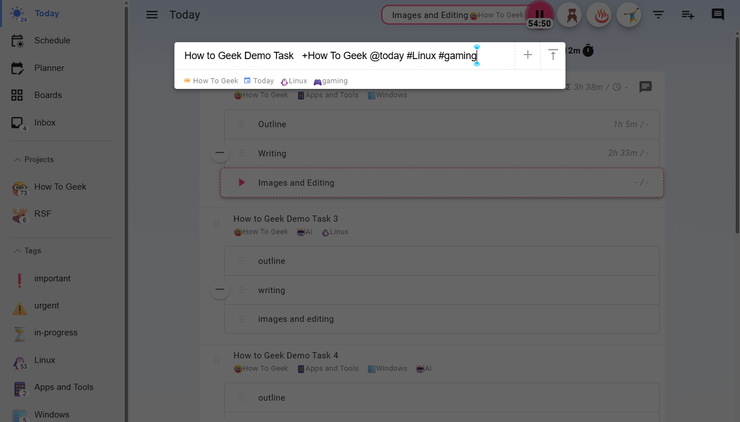
Task: Click How To Geek chip under input
Action: coord(211,81)
